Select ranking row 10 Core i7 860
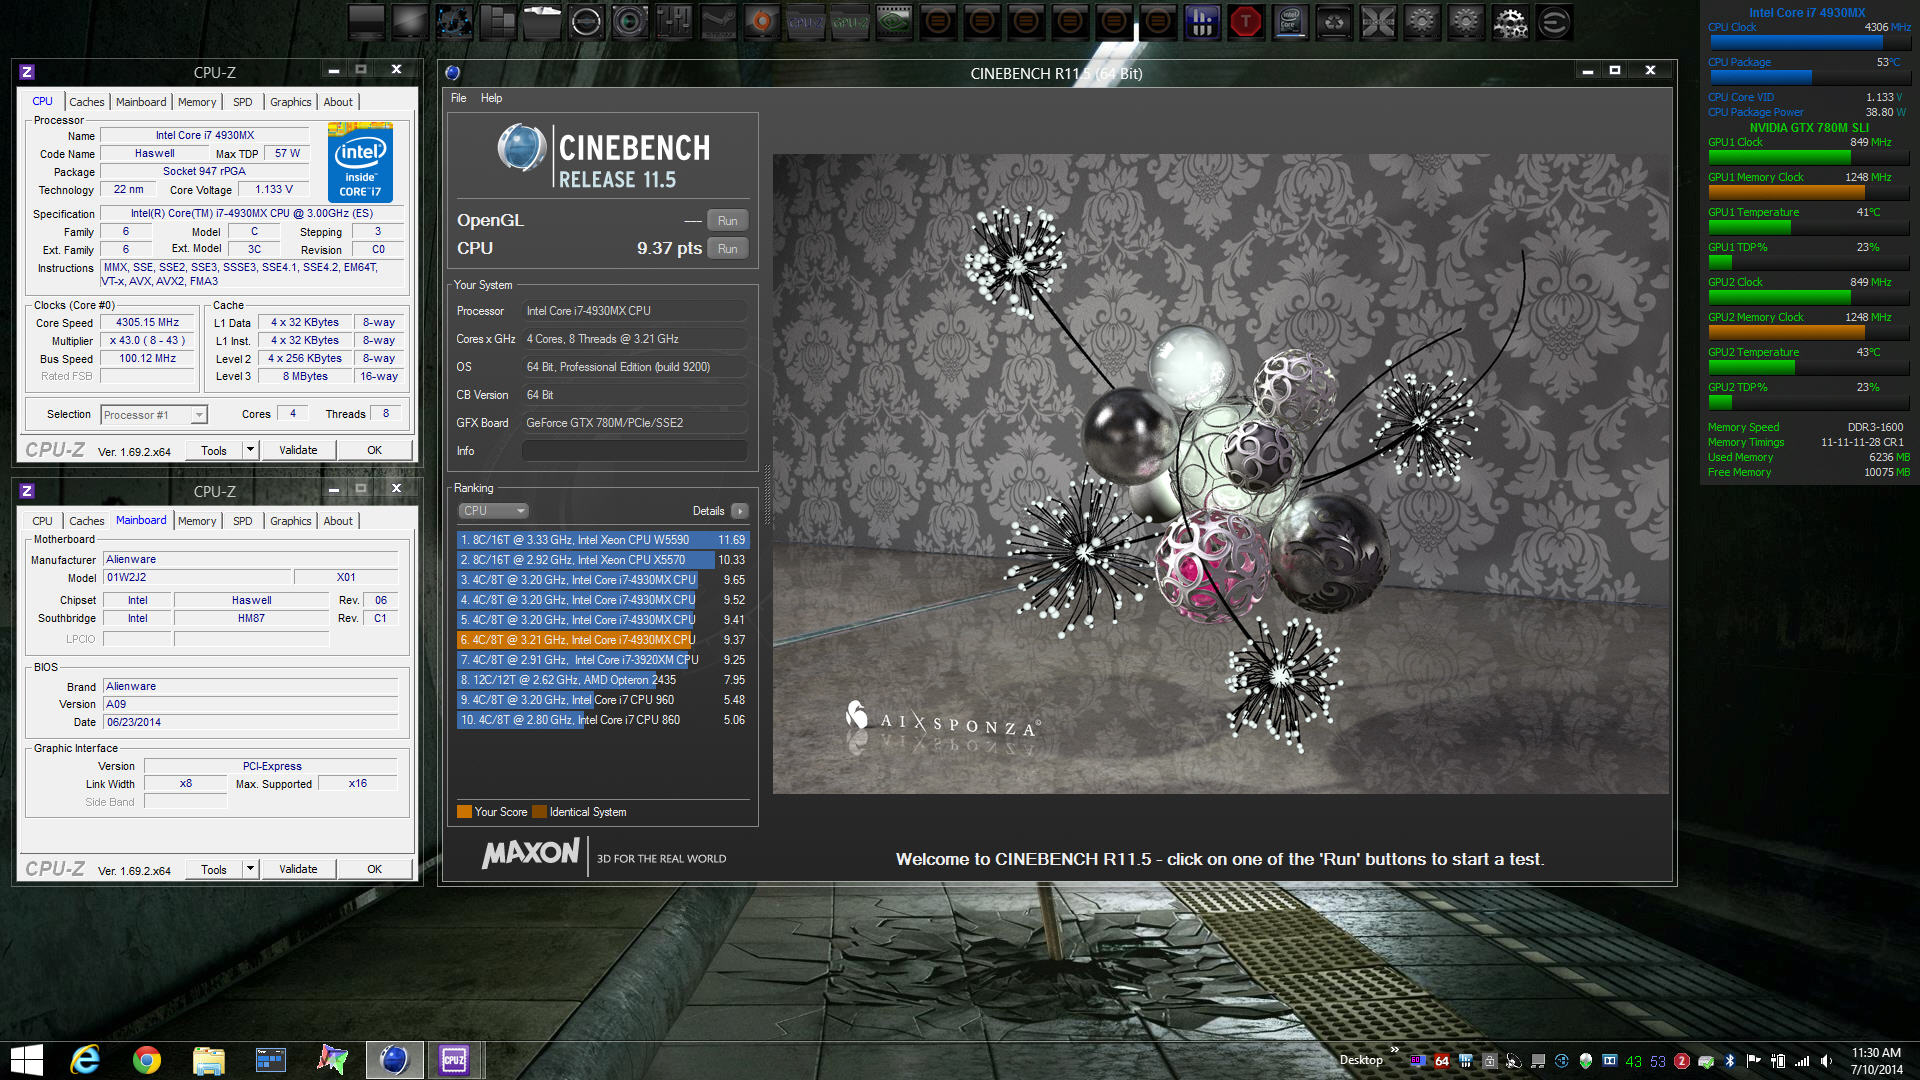1920x1080 pixels. 602,720
